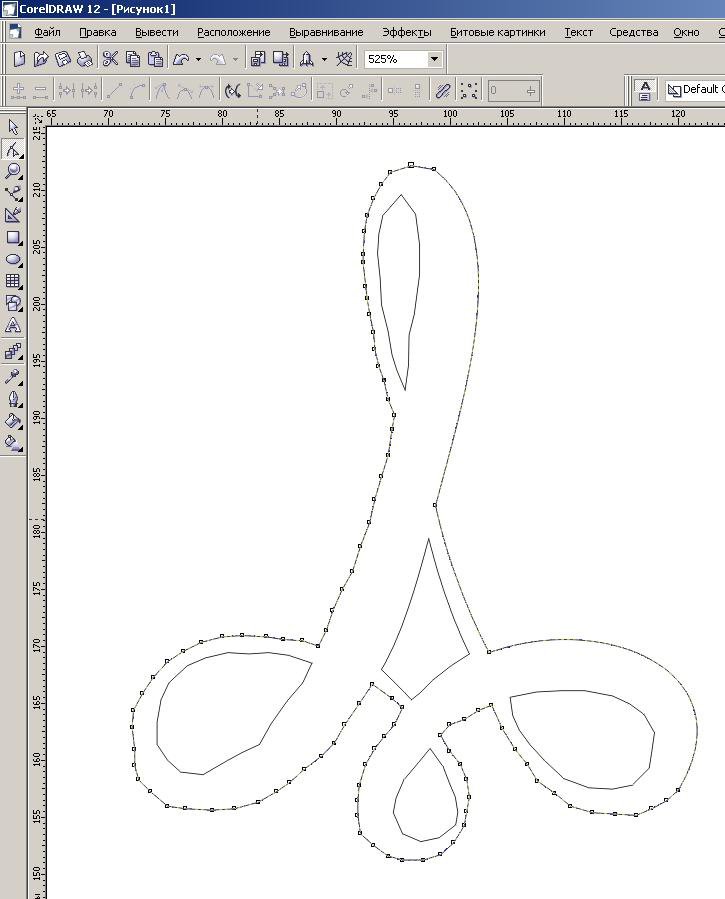725x899 pixels.
Task: Click Convert Curve to Line icon
Action: (115, 90)
